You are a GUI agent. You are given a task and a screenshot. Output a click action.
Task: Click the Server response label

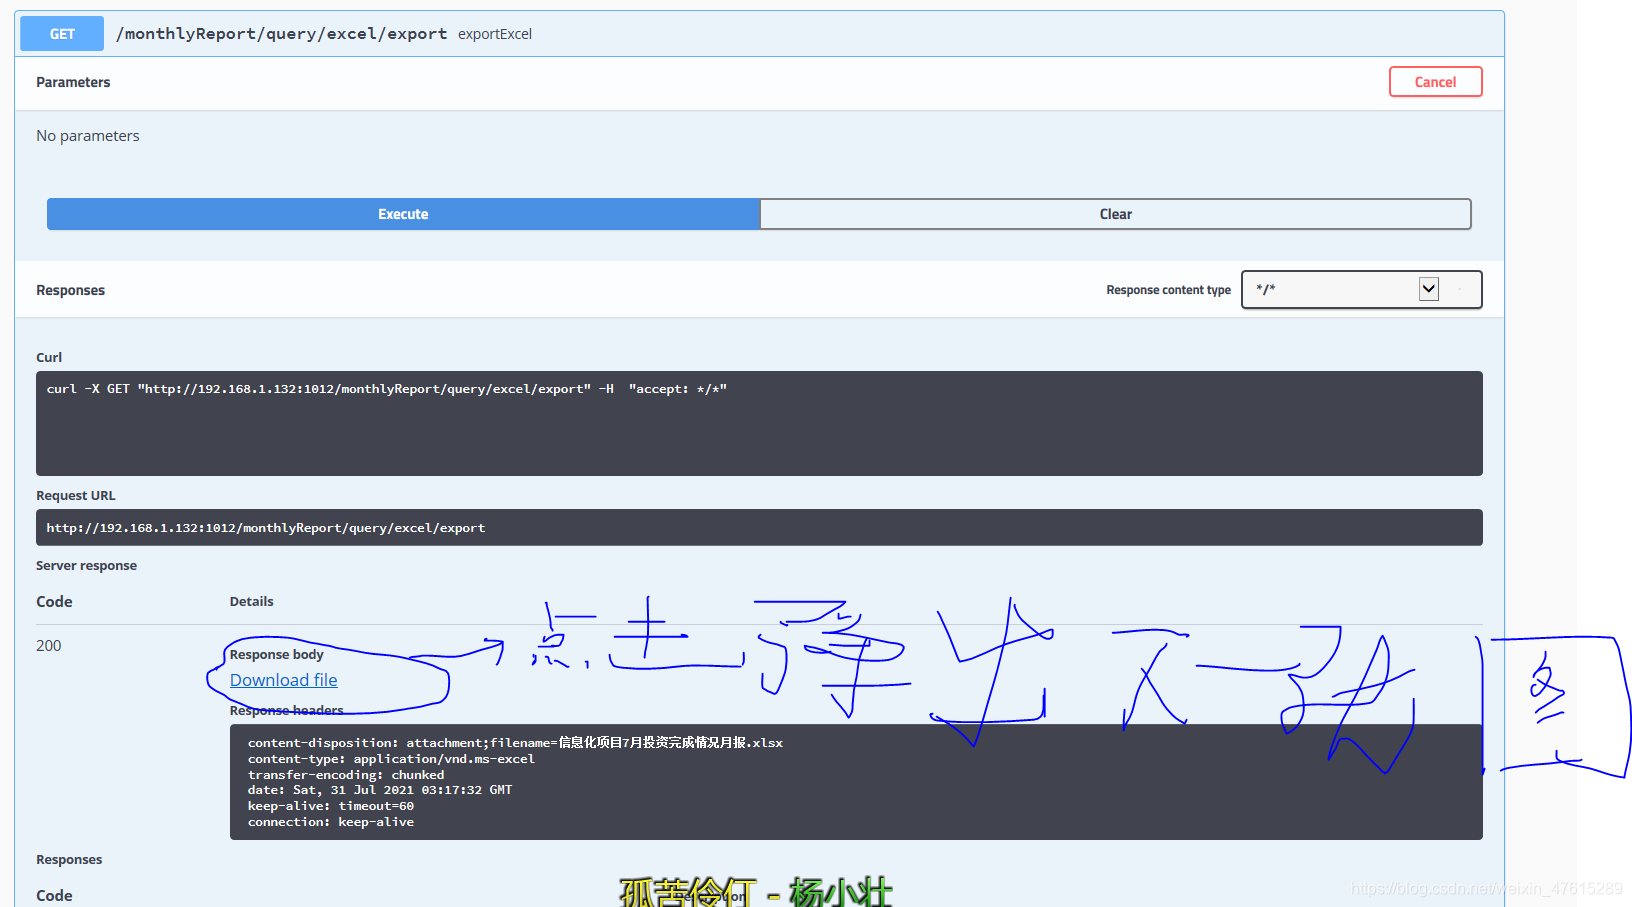[86, 566]
